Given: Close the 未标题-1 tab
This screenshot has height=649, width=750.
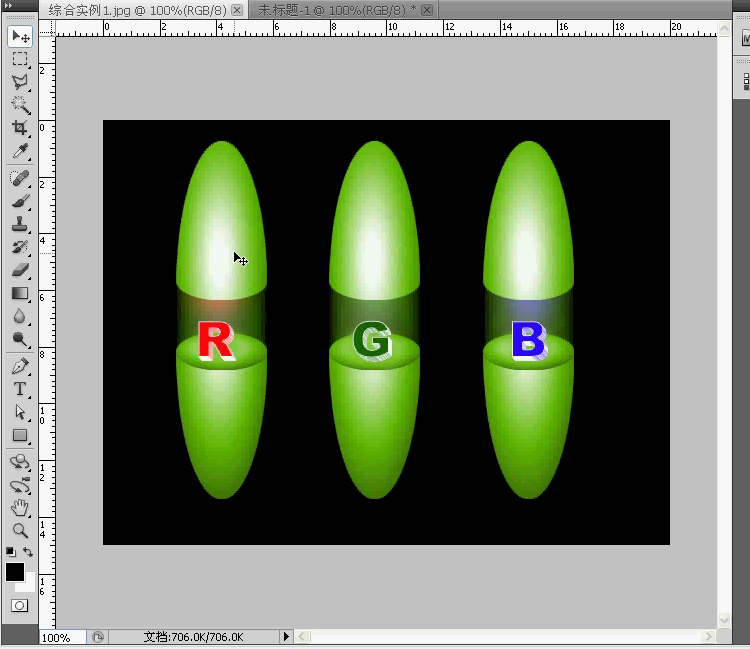Looking at the screenshot, I should [428, 10].
